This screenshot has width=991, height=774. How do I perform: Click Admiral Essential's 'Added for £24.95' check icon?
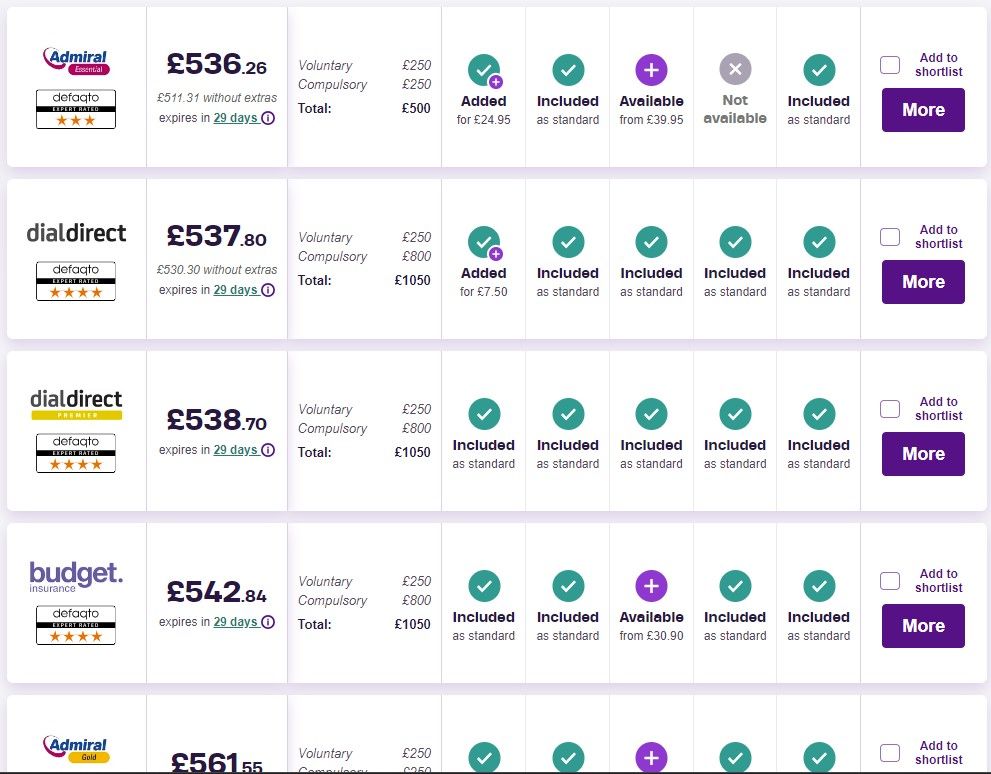(484, 70)
